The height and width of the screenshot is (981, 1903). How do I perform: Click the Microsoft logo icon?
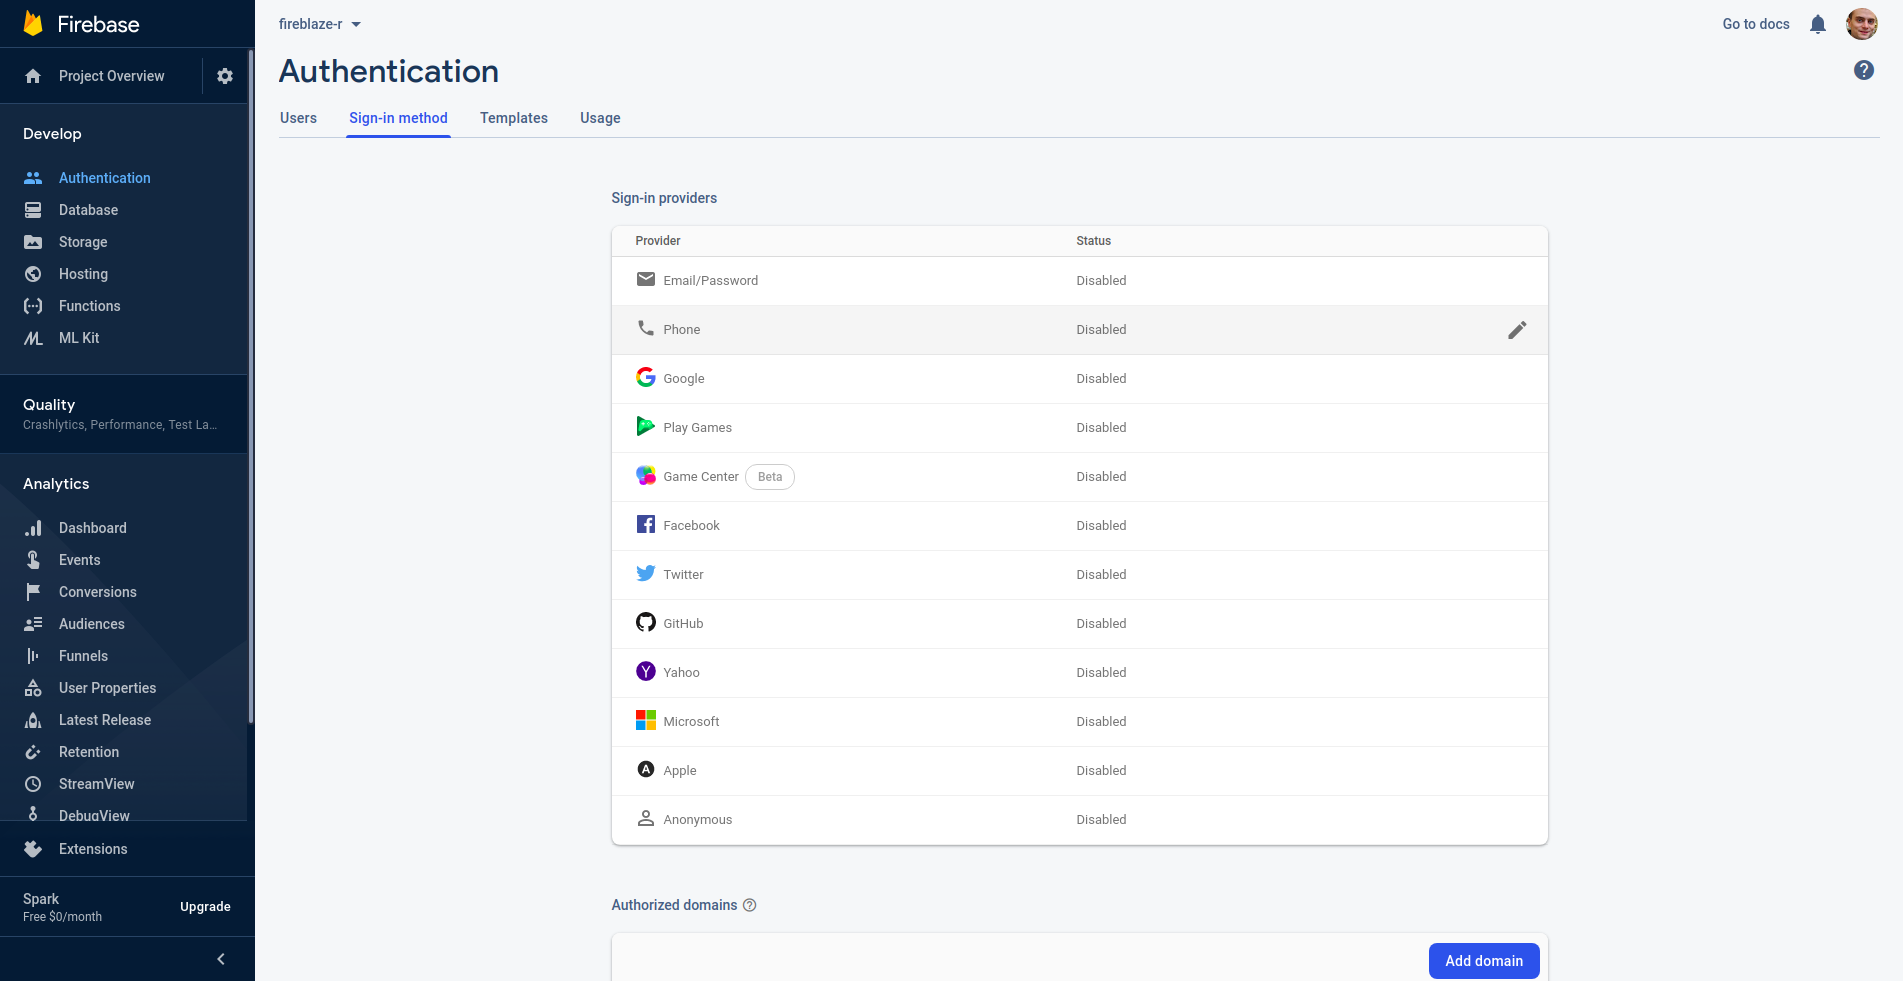coord(646,720)
